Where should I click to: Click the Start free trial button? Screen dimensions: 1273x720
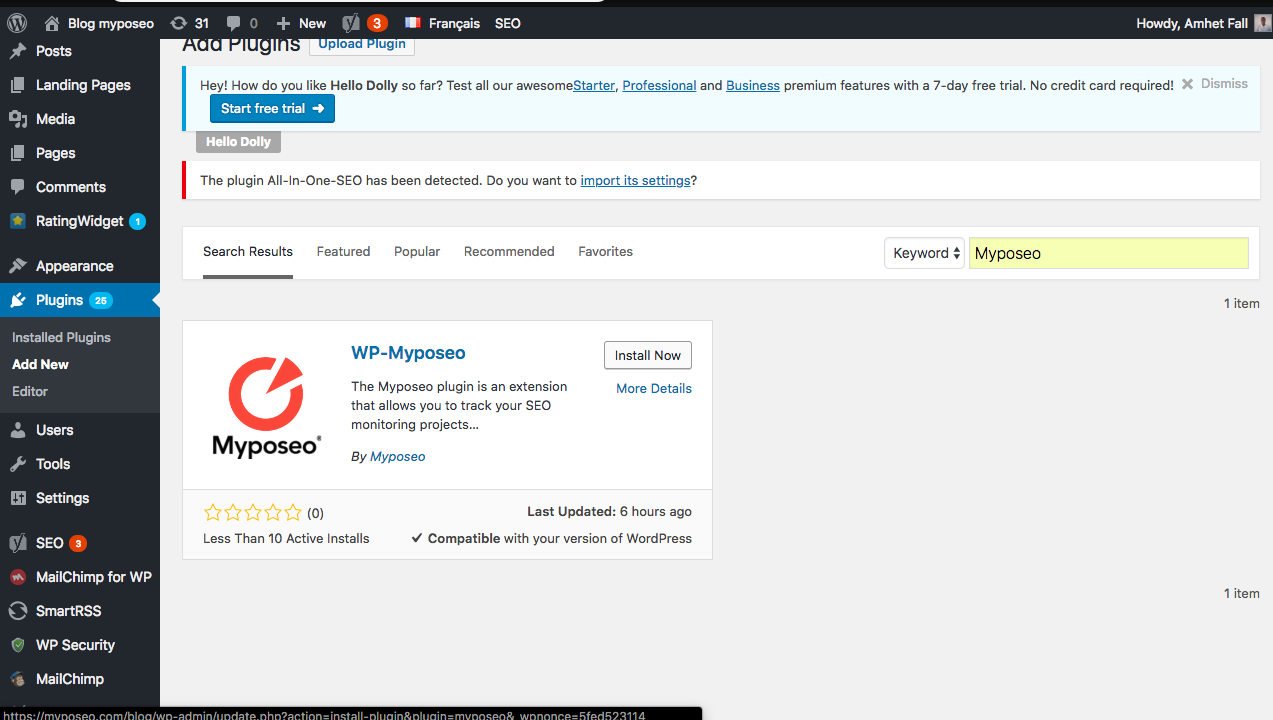[272, 108]
